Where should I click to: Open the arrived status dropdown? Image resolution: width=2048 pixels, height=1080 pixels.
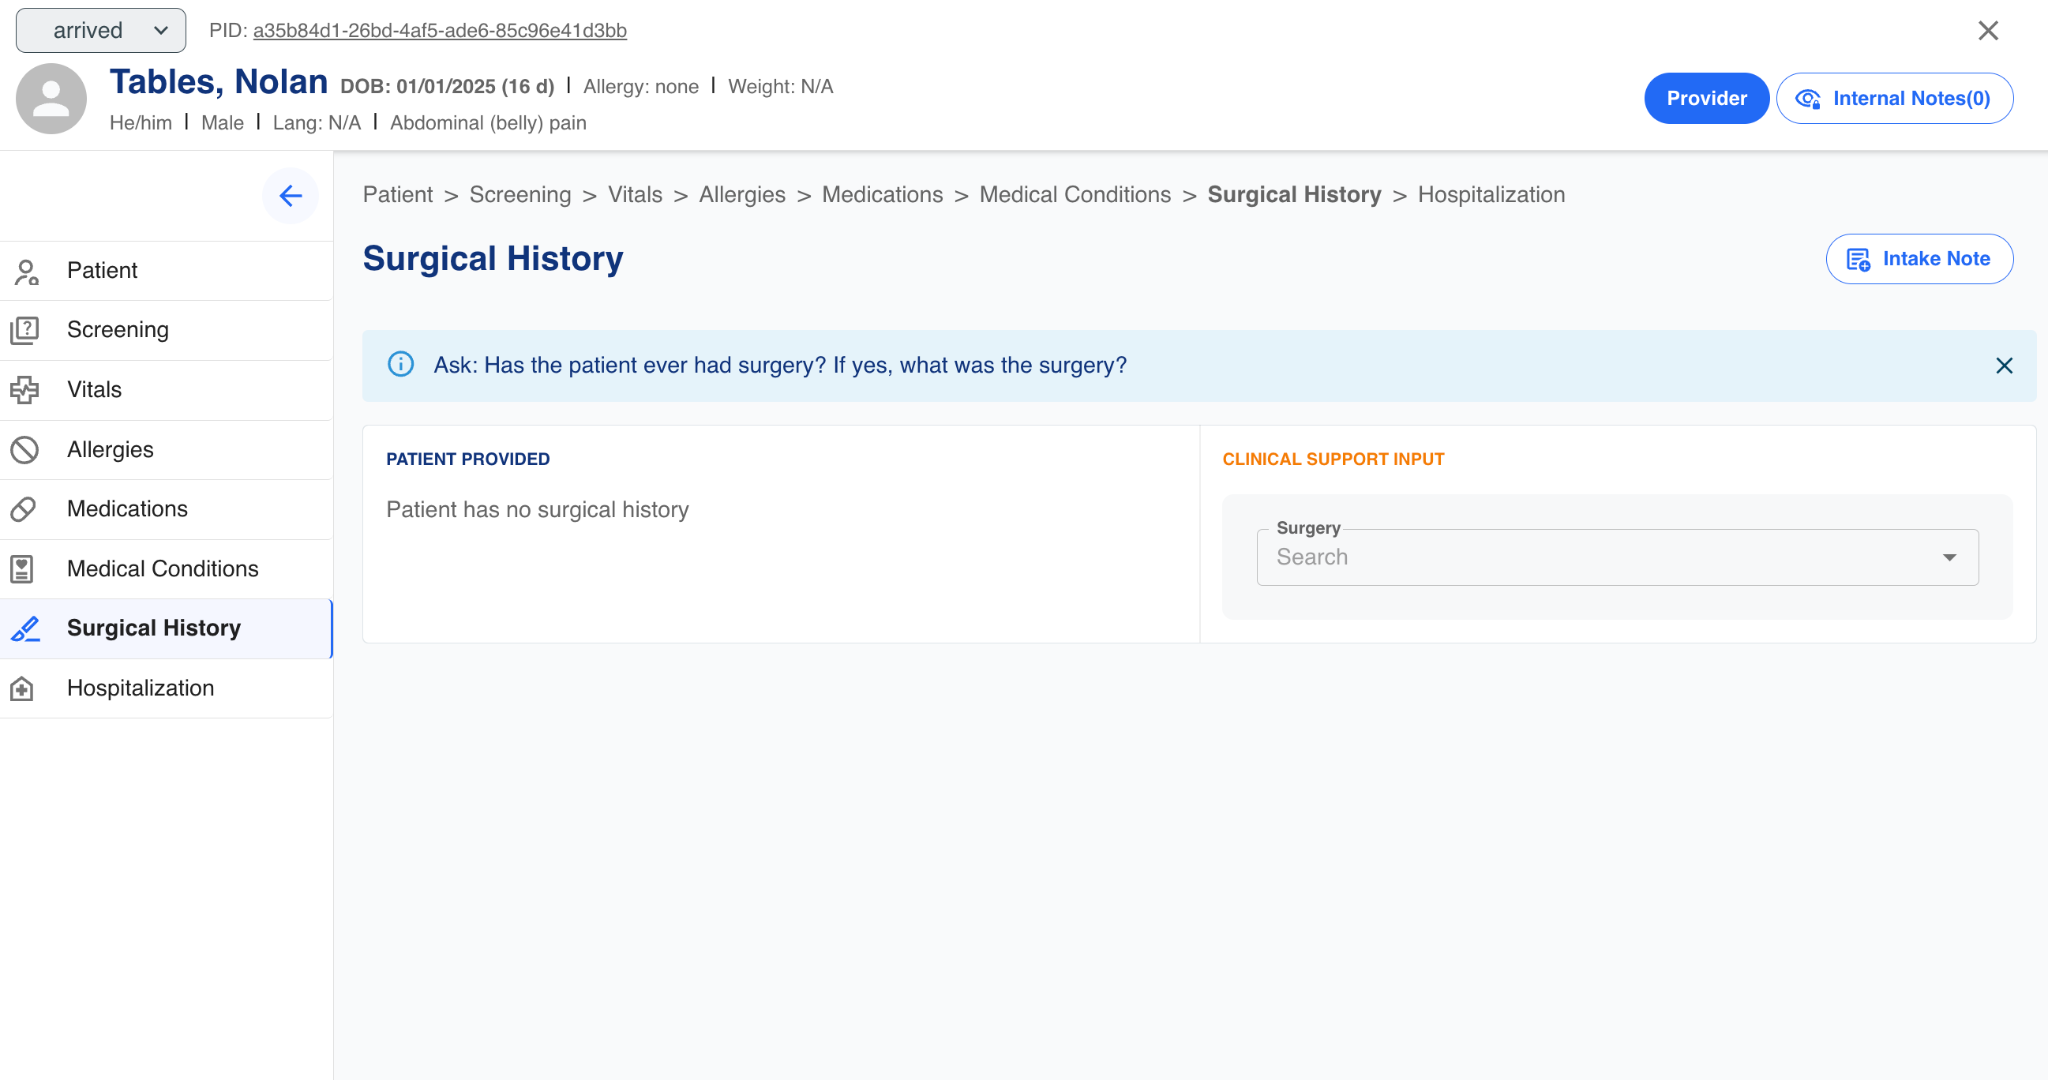tap(101, 31)
